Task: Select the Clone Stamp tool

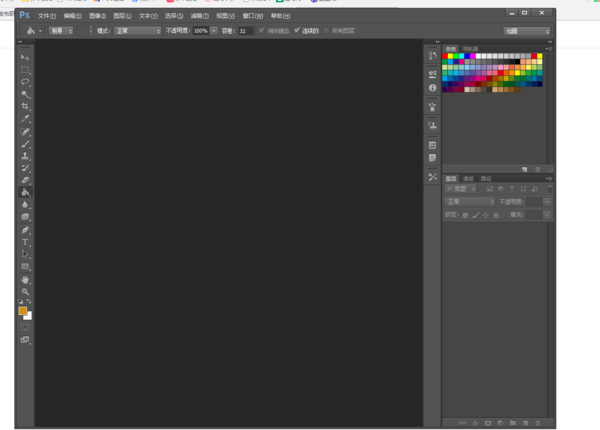Action: pos(25,156)
